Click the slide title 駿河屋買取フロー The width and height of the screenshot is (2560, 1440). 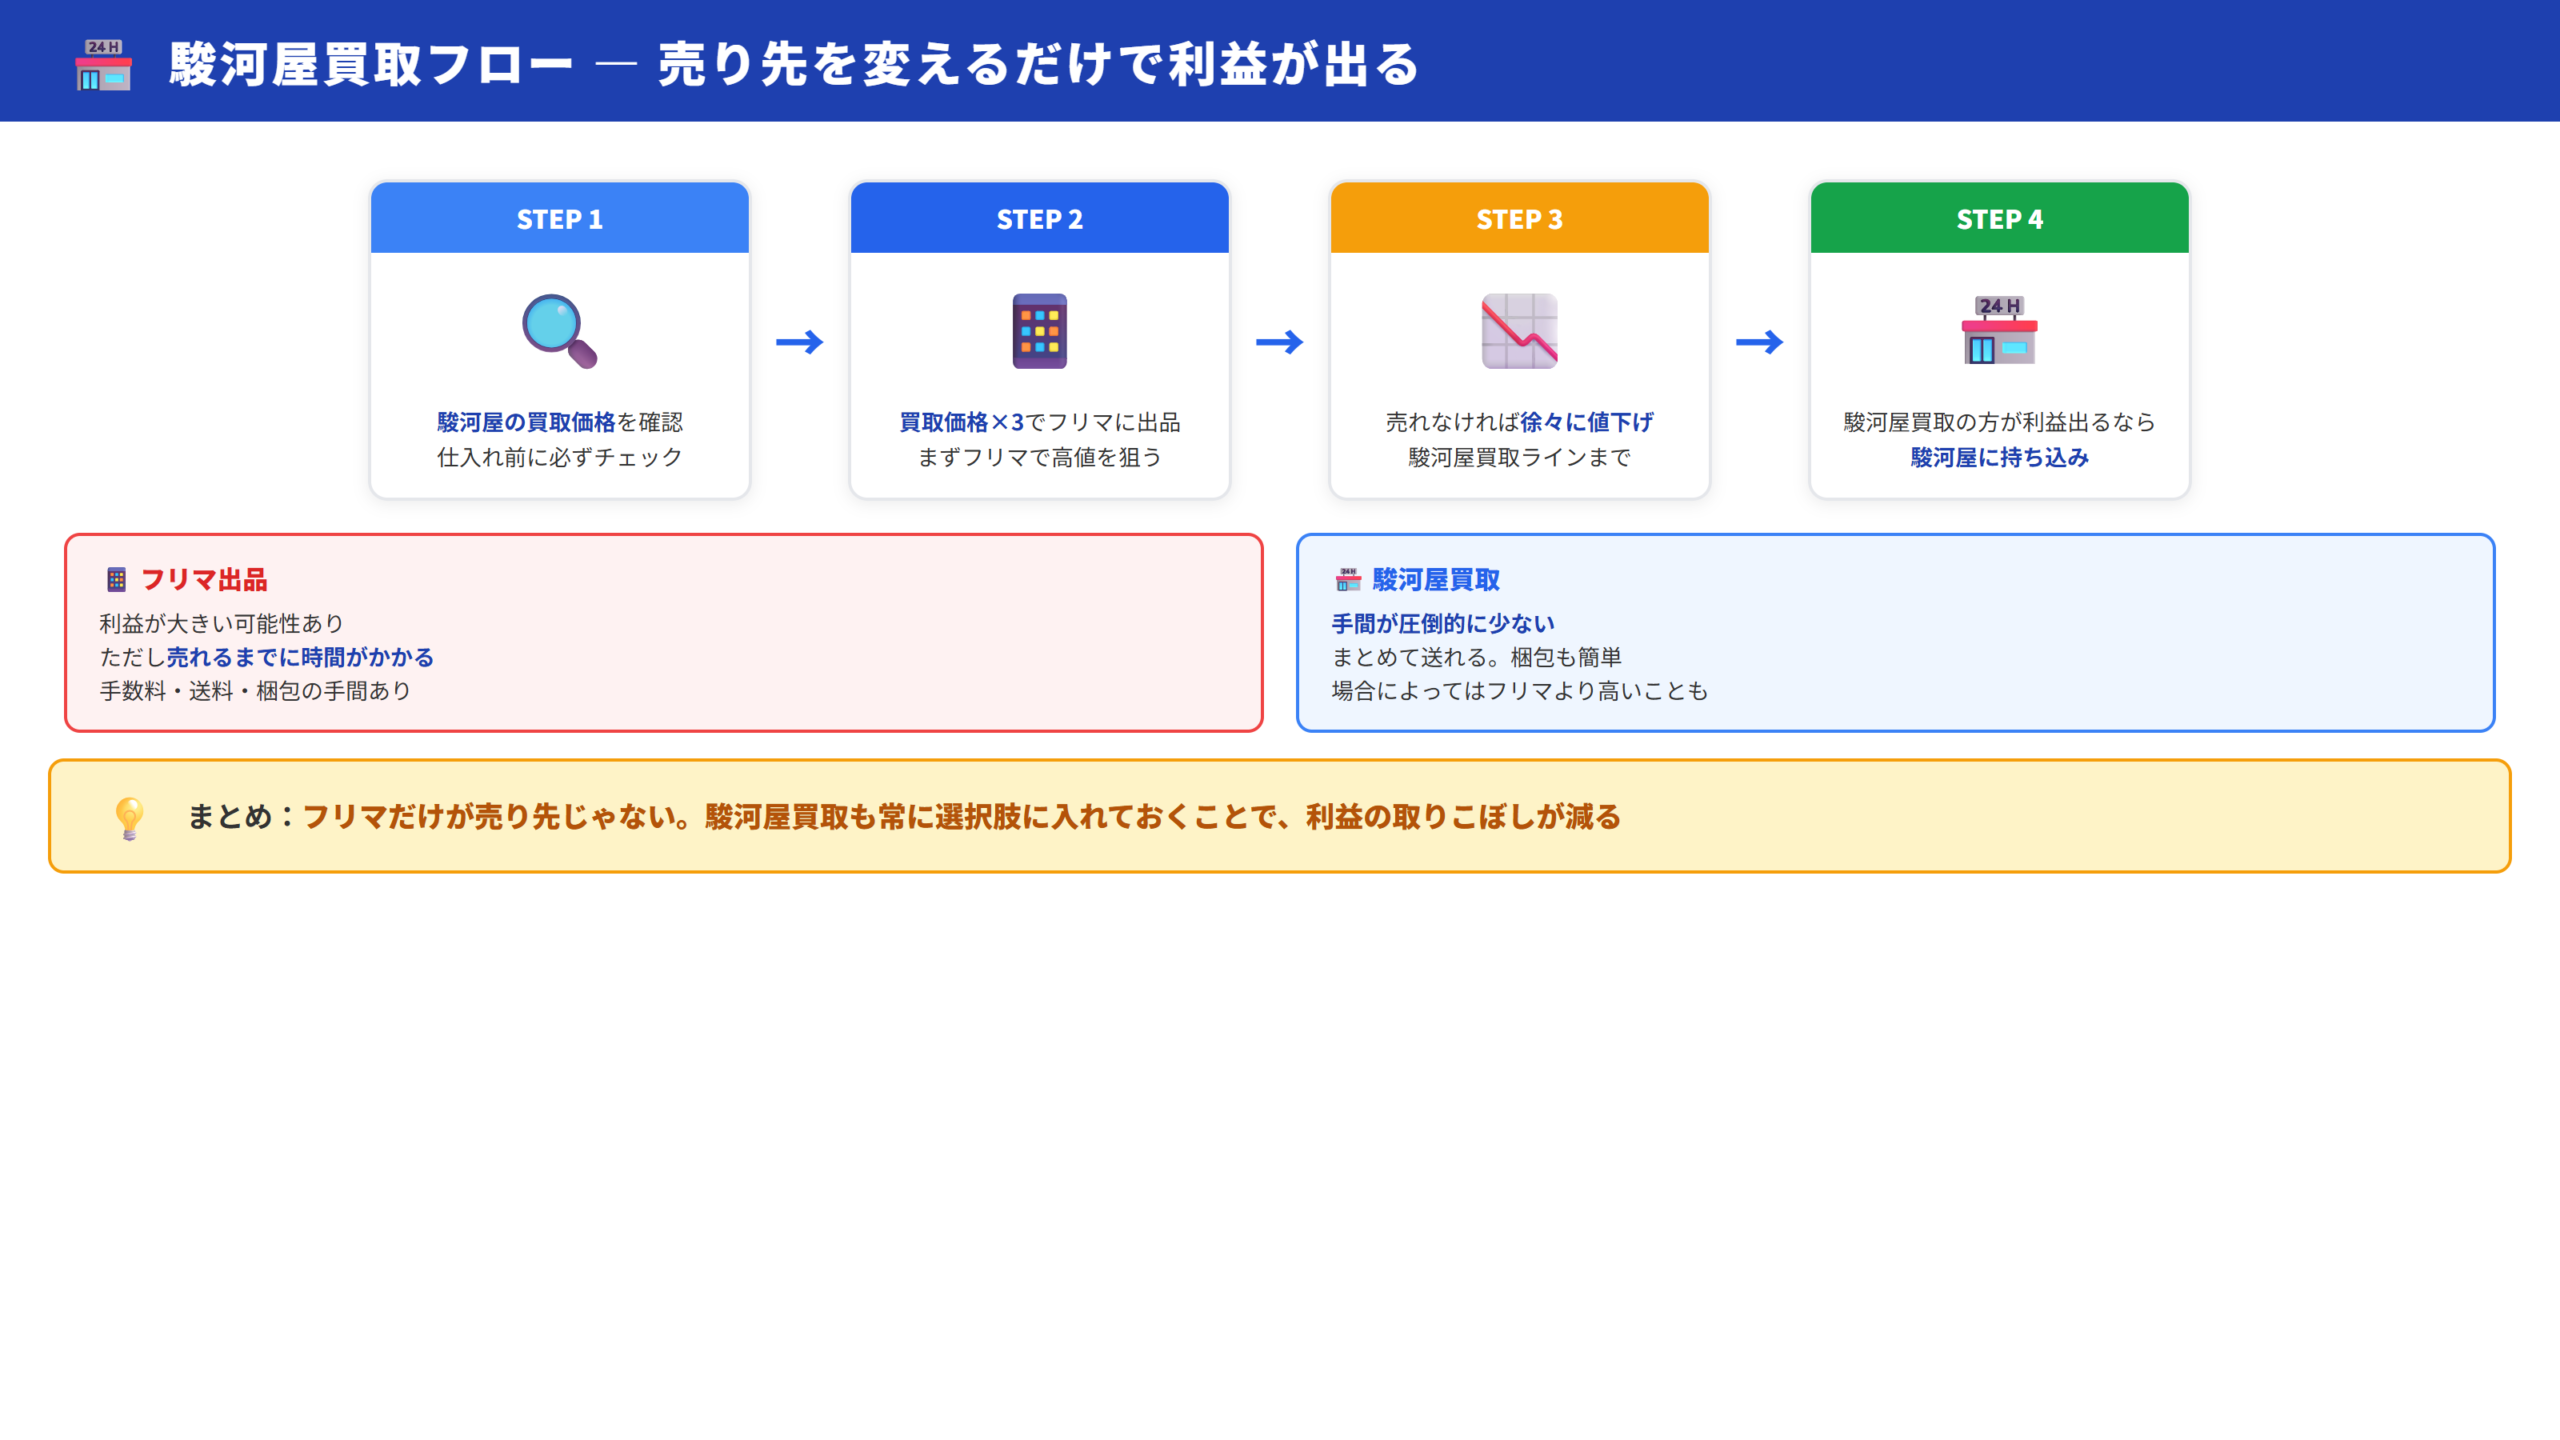point(794,65)
